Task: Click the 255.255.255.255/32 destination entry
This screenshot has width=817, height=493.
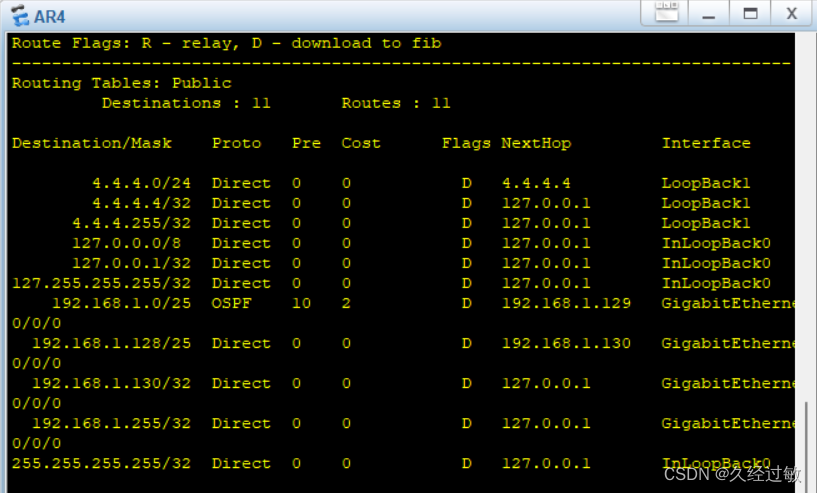Action: (x=102, y=463)
